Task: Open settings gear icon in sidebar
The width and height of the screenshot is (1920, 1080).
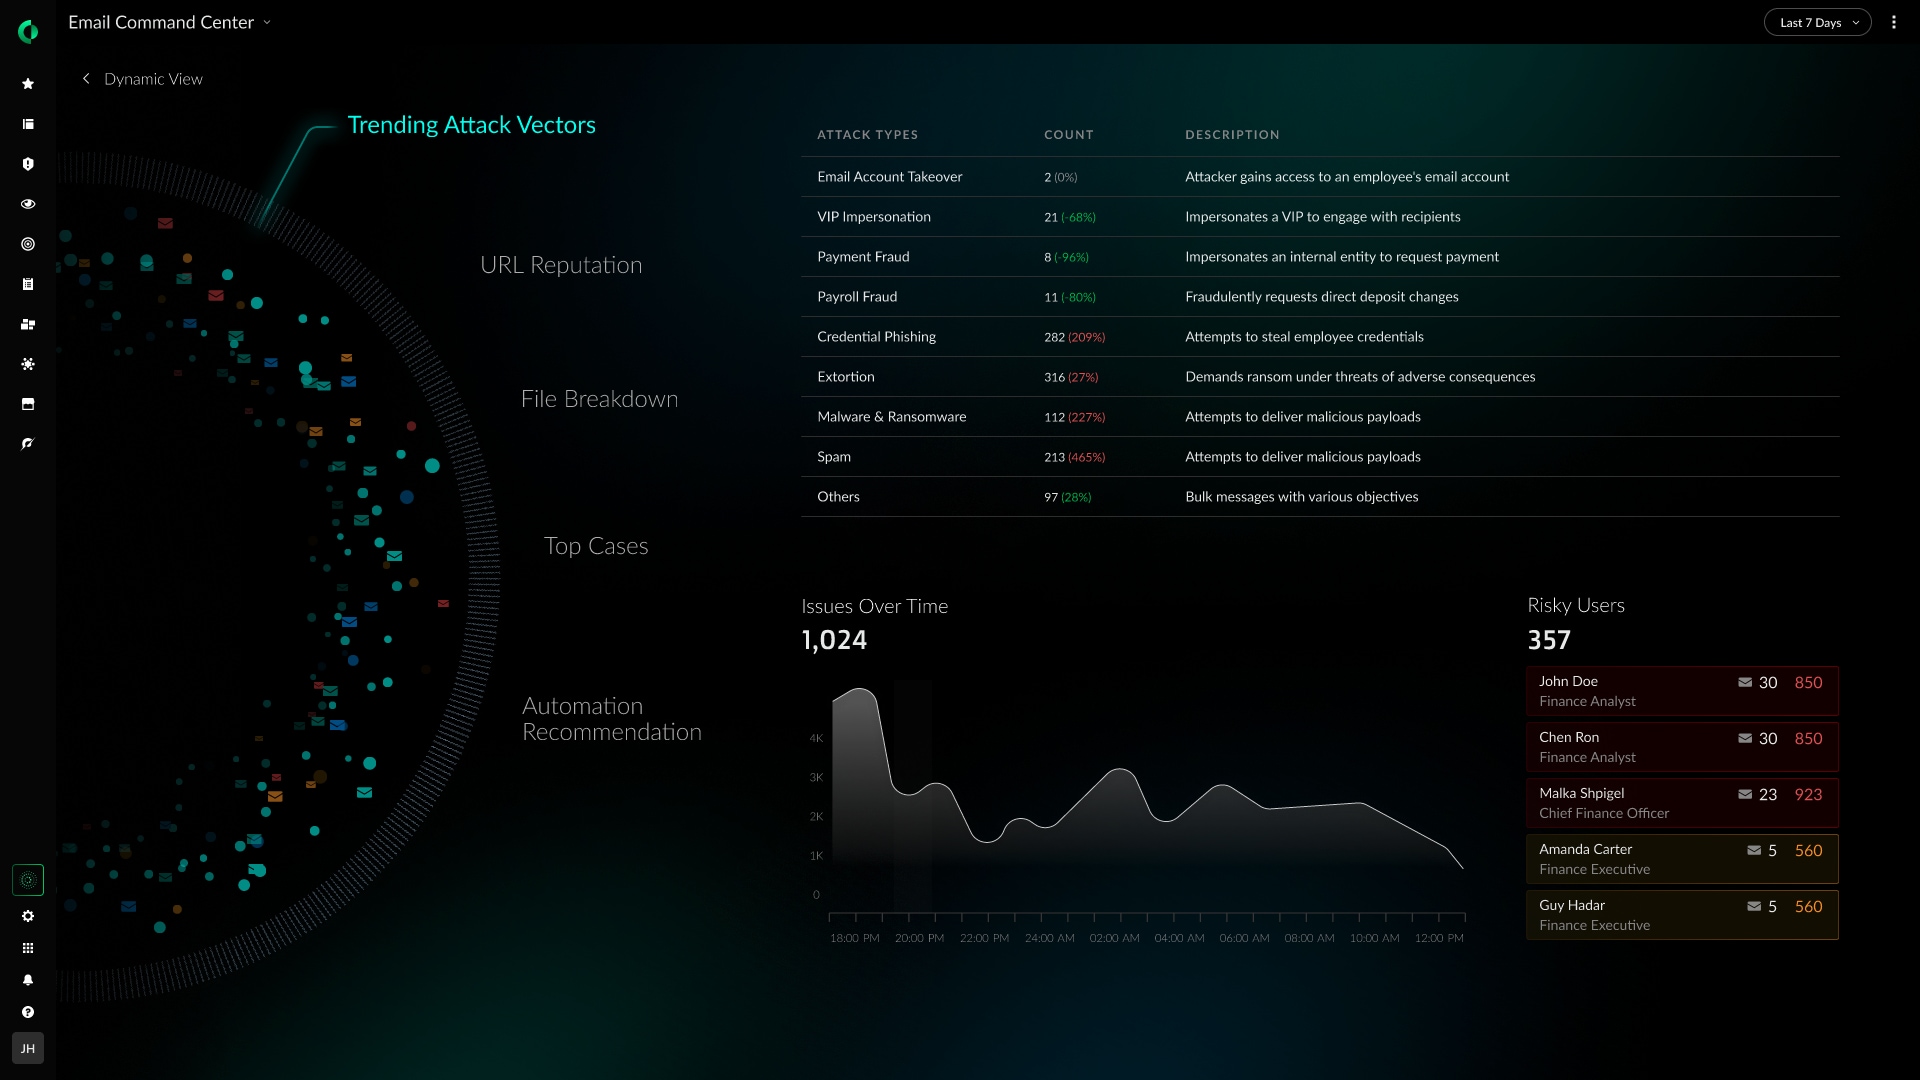Action: (28, 916)
